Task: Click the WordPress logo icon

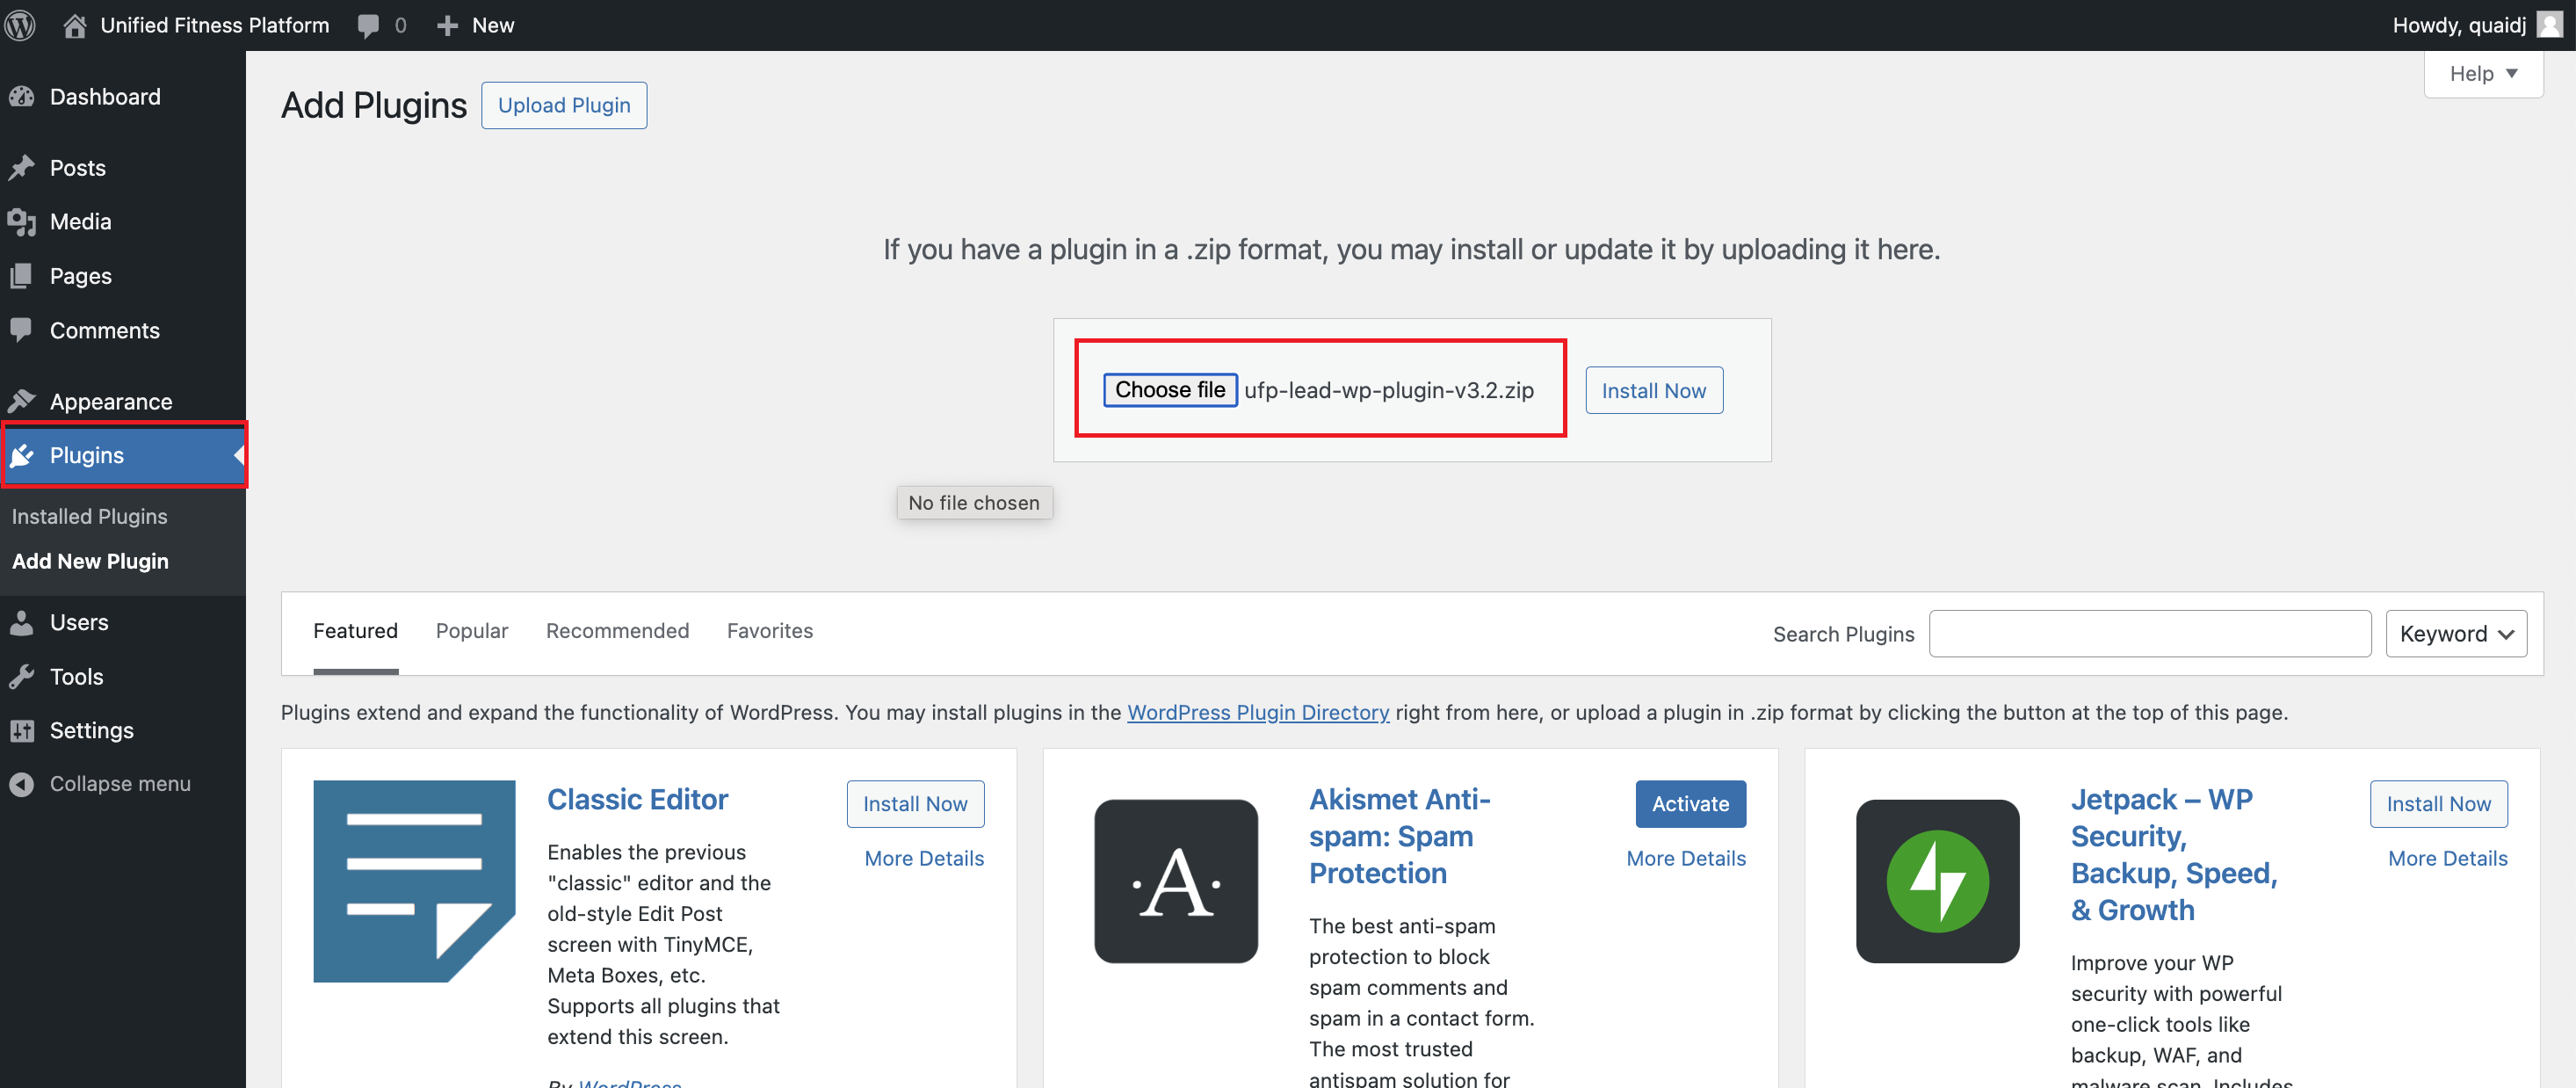Action: tap(20, 25)
